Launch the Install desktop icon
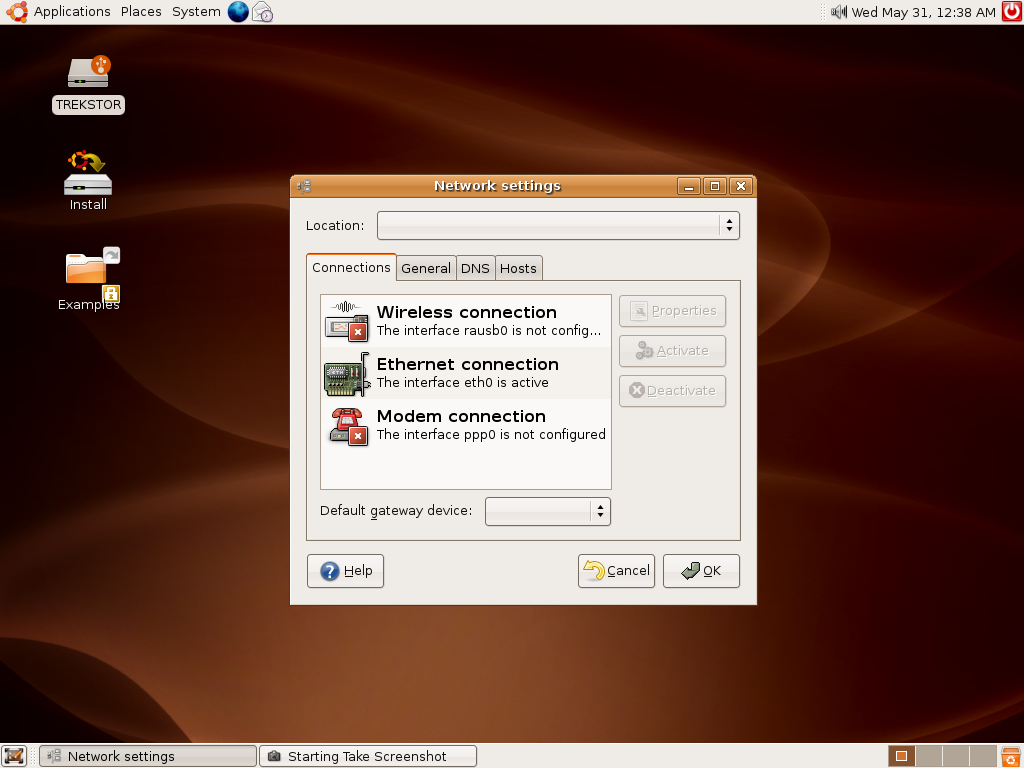 (88, 173)
